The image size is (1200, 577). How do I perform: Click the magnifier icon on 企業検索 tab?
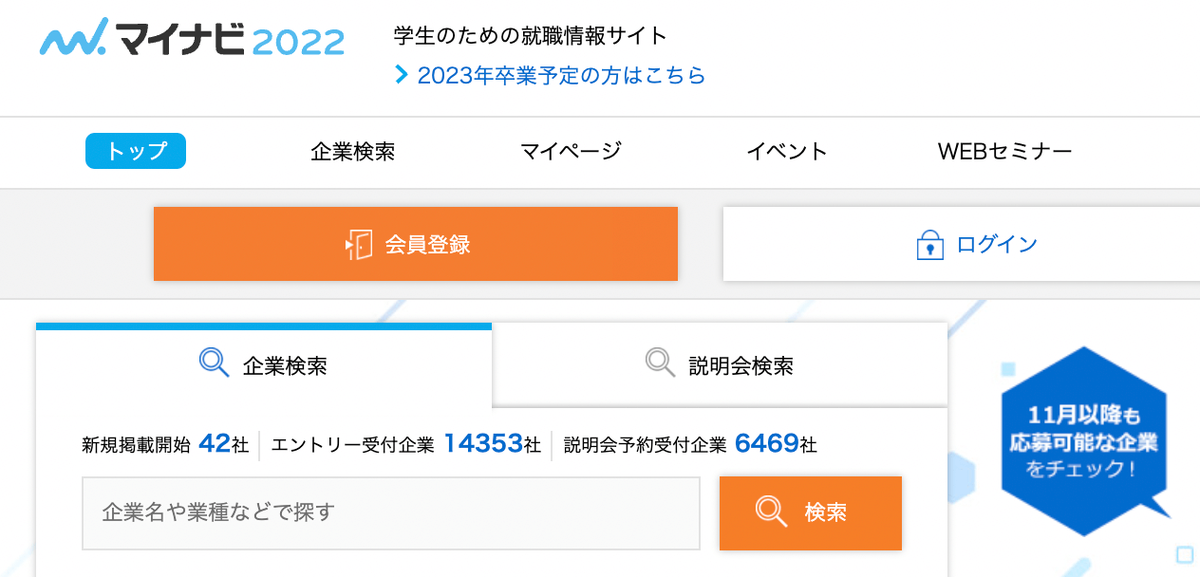pos(211,364)
